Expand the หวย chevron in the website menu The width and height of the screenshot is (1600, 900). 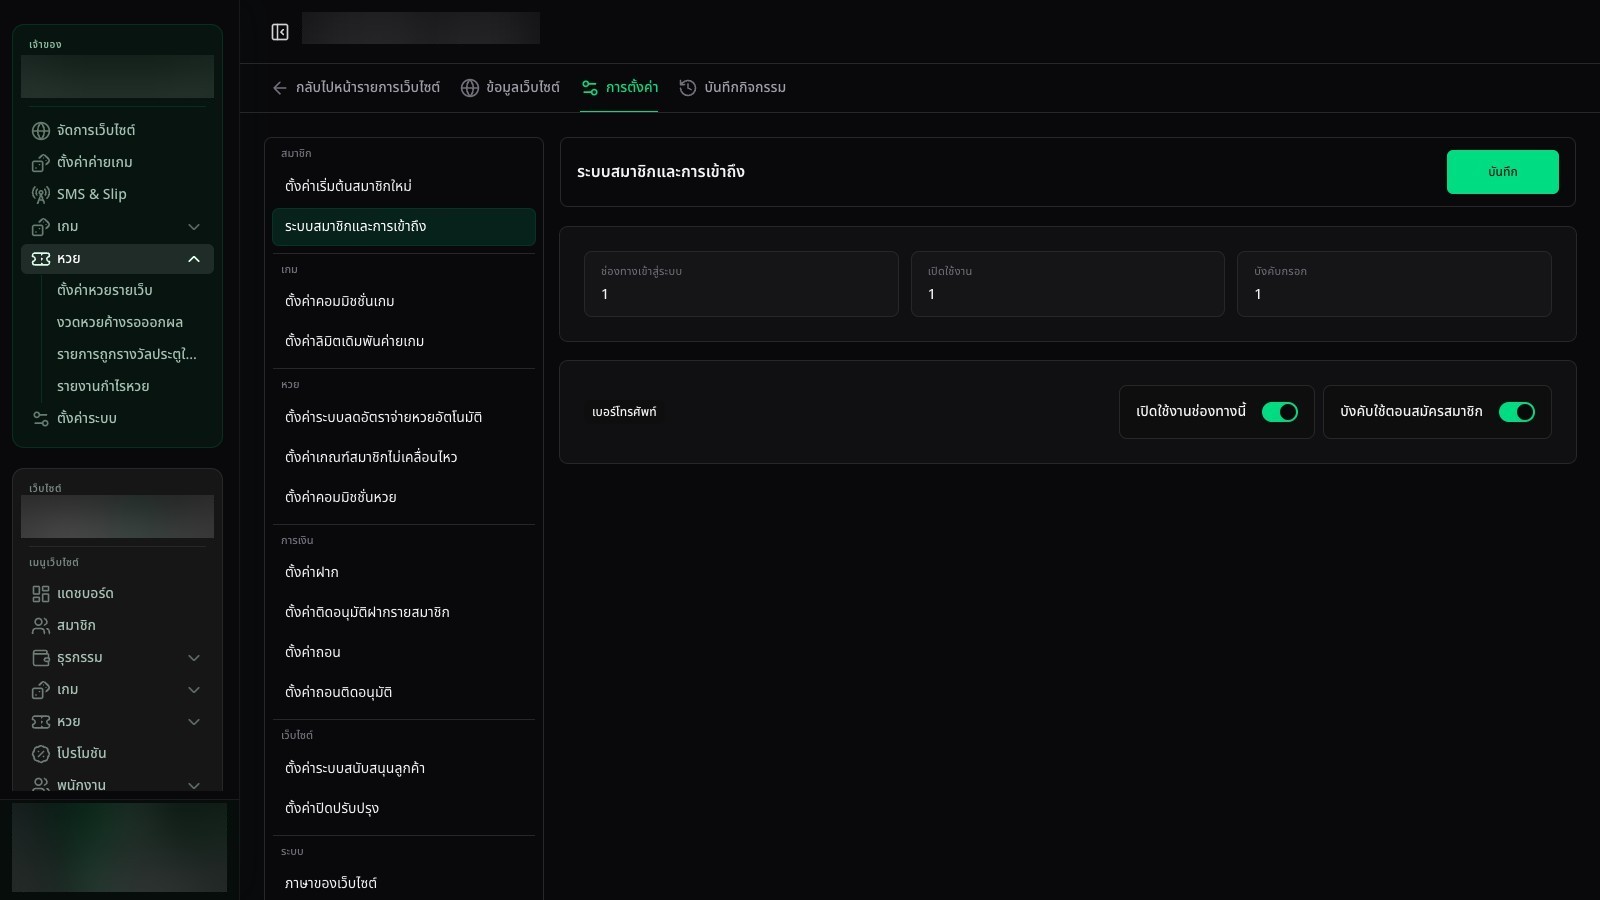point(194,722)
